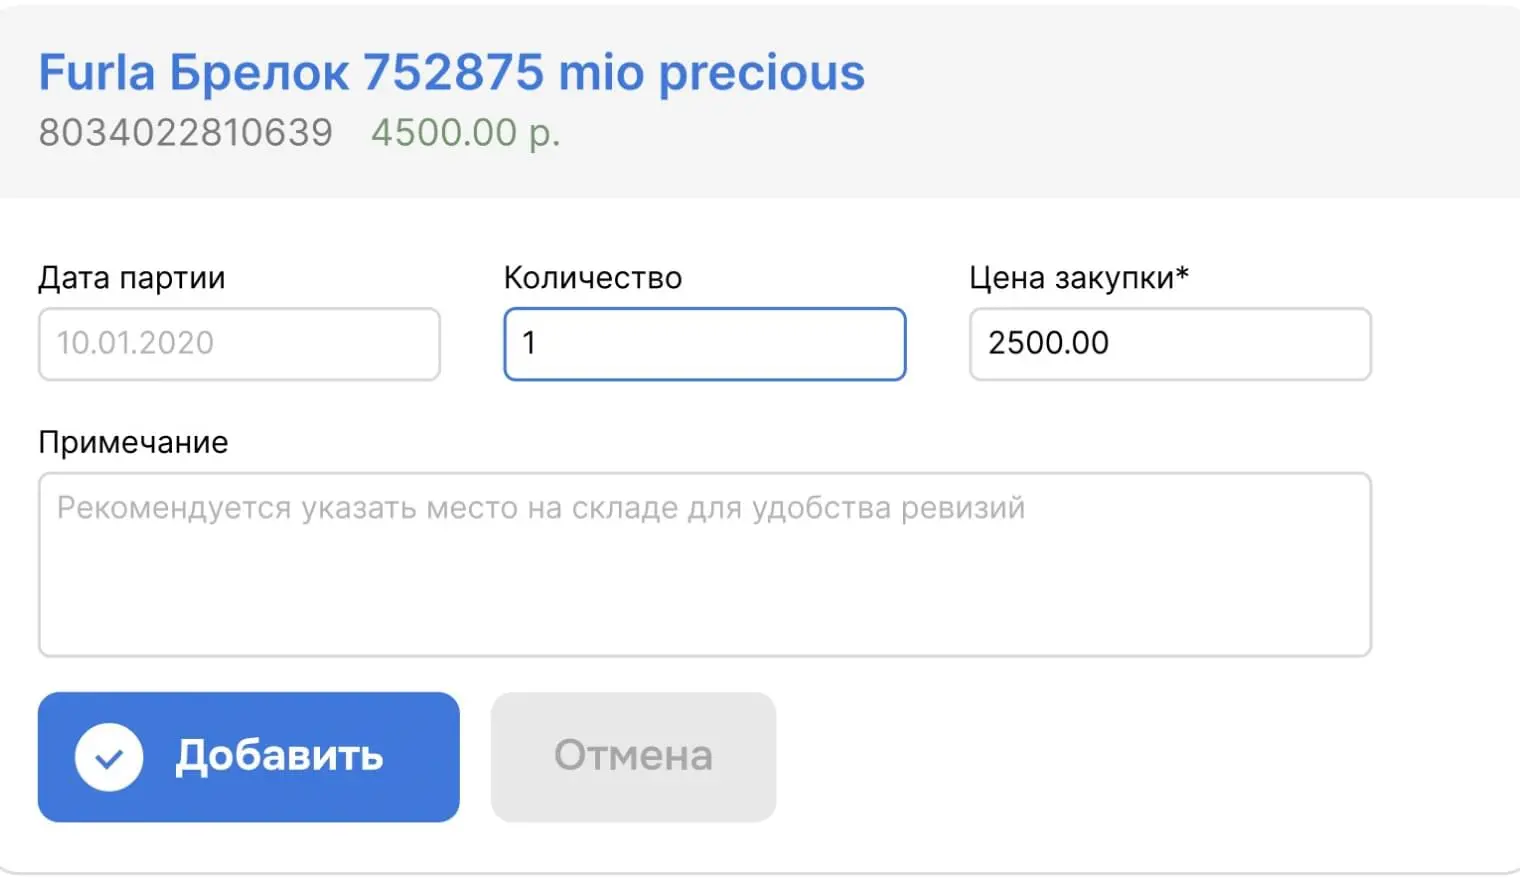Screen dimensions: 1520x880
Task: Click the required asterisk after Цена закупки
Action: coord(1182,273)
